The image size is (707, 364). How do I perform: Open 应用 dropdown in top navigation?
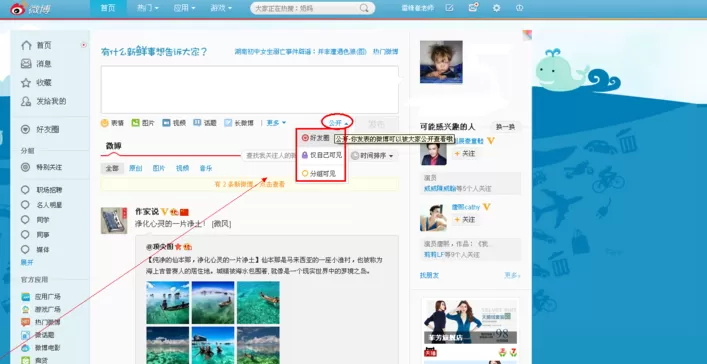[x=184, y=8]
